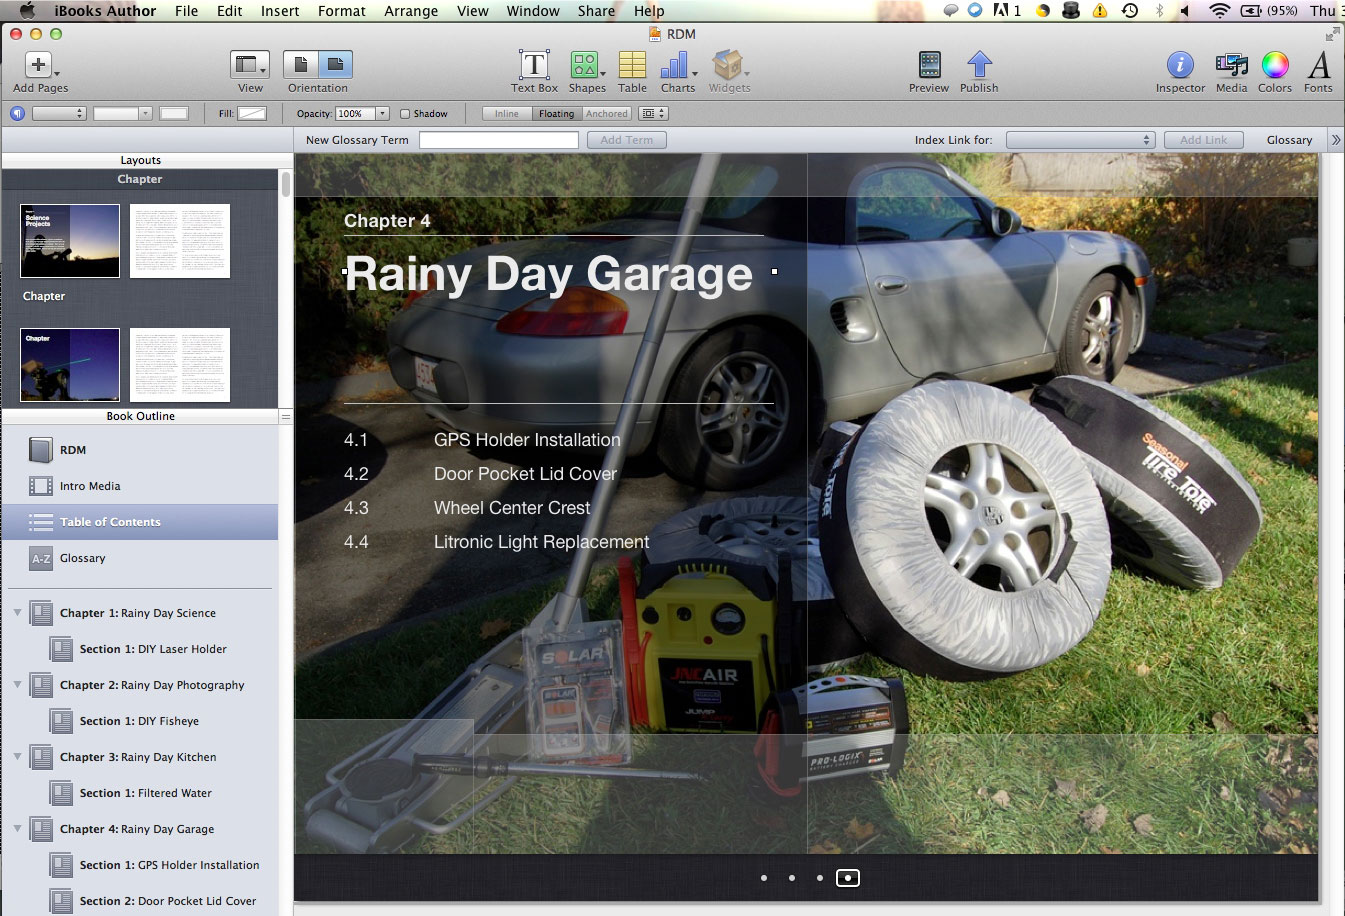This screenshot has width=1345, height=916.
Task: Select Section 2: Door Pocket Lid Cover
Action: [168, 901]
